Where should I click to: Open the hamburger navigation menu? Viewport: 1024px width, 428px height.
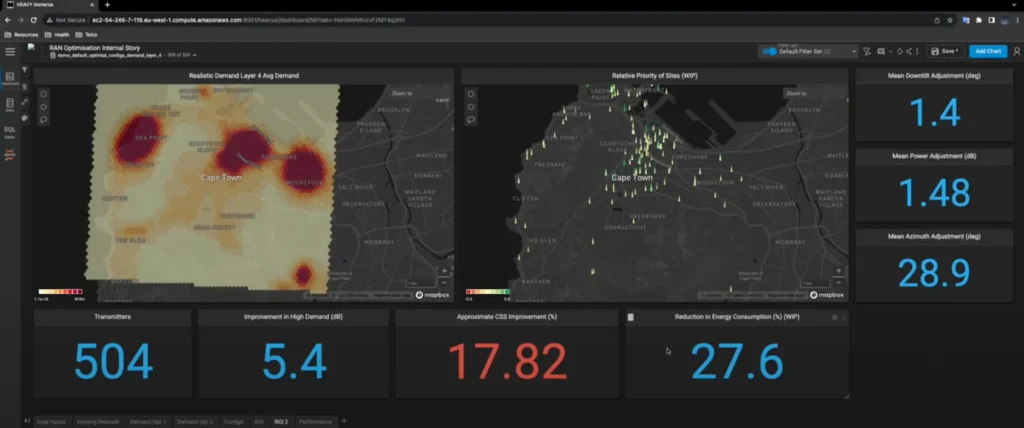pyautogui.click(x=10, y=52)
